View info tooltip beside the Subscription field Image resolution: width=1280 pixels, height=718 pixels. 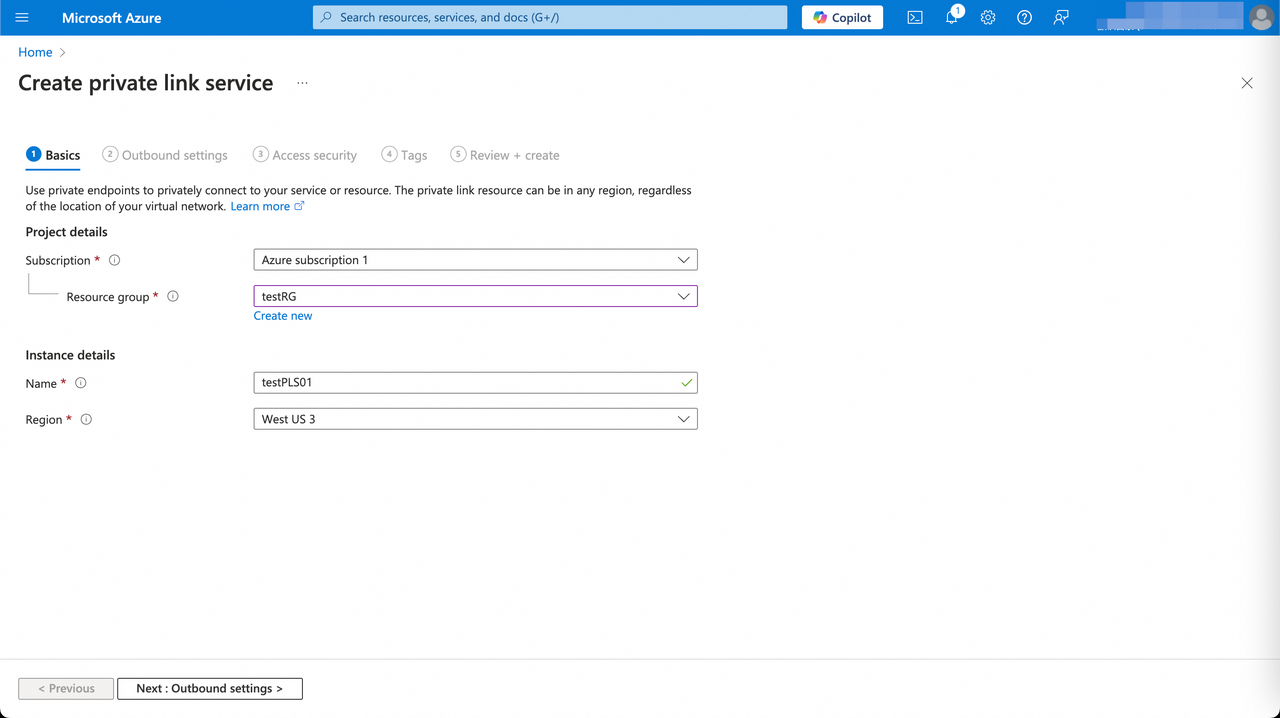114,260
